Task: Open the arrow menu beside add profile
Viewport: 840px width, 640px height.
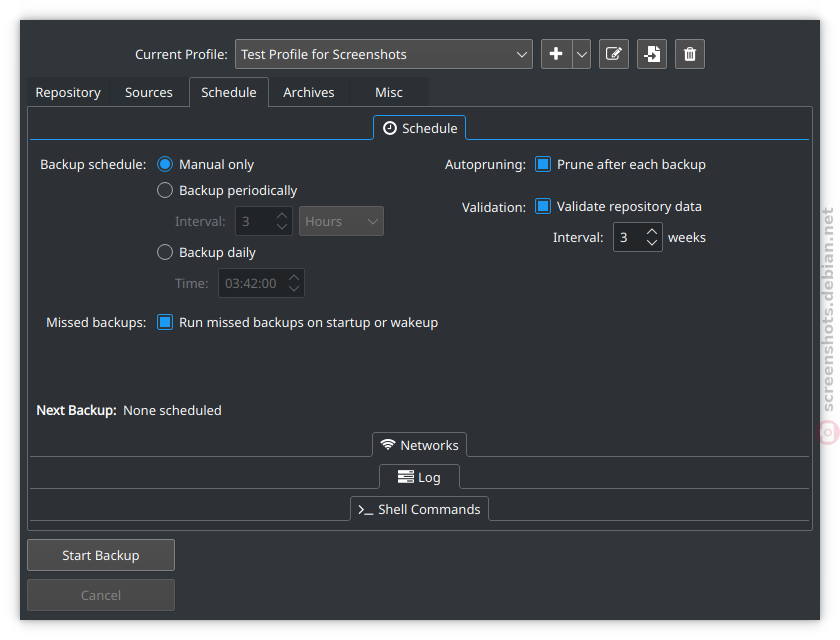Action: (x=581, y=54)
